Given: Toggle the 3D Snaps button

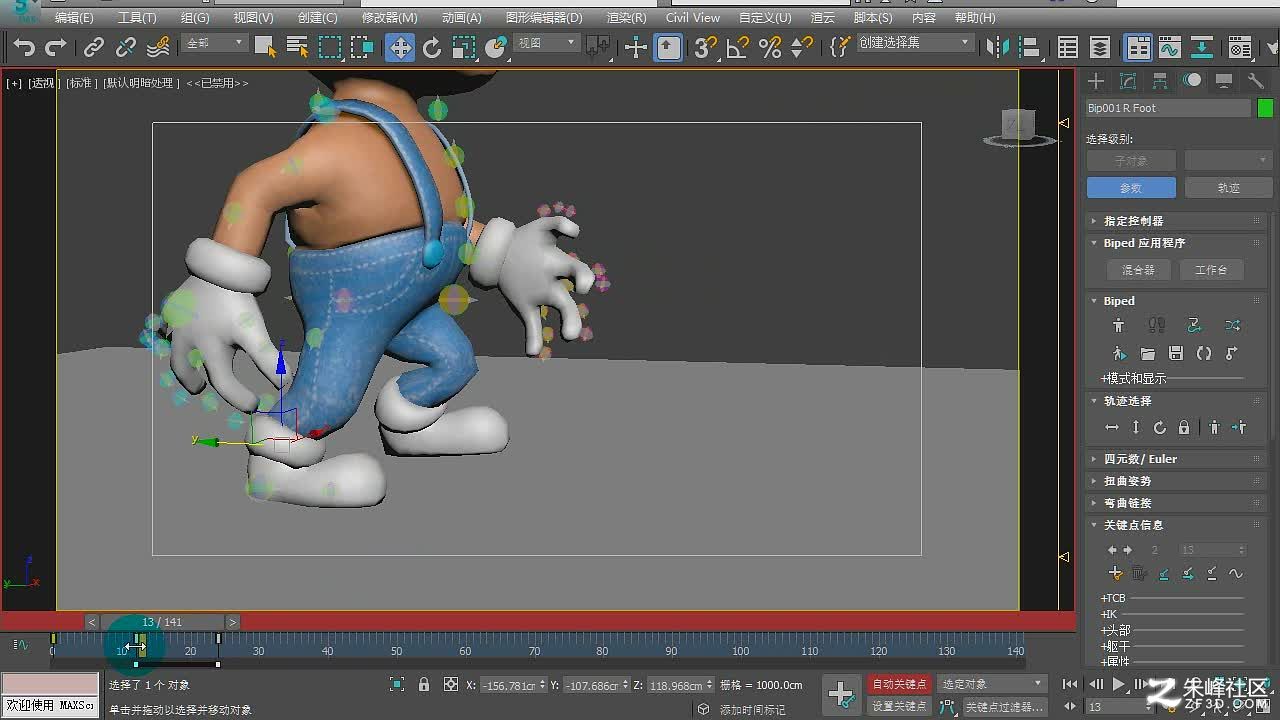Looking at the screenshot, I should click(x=705, y=47).
